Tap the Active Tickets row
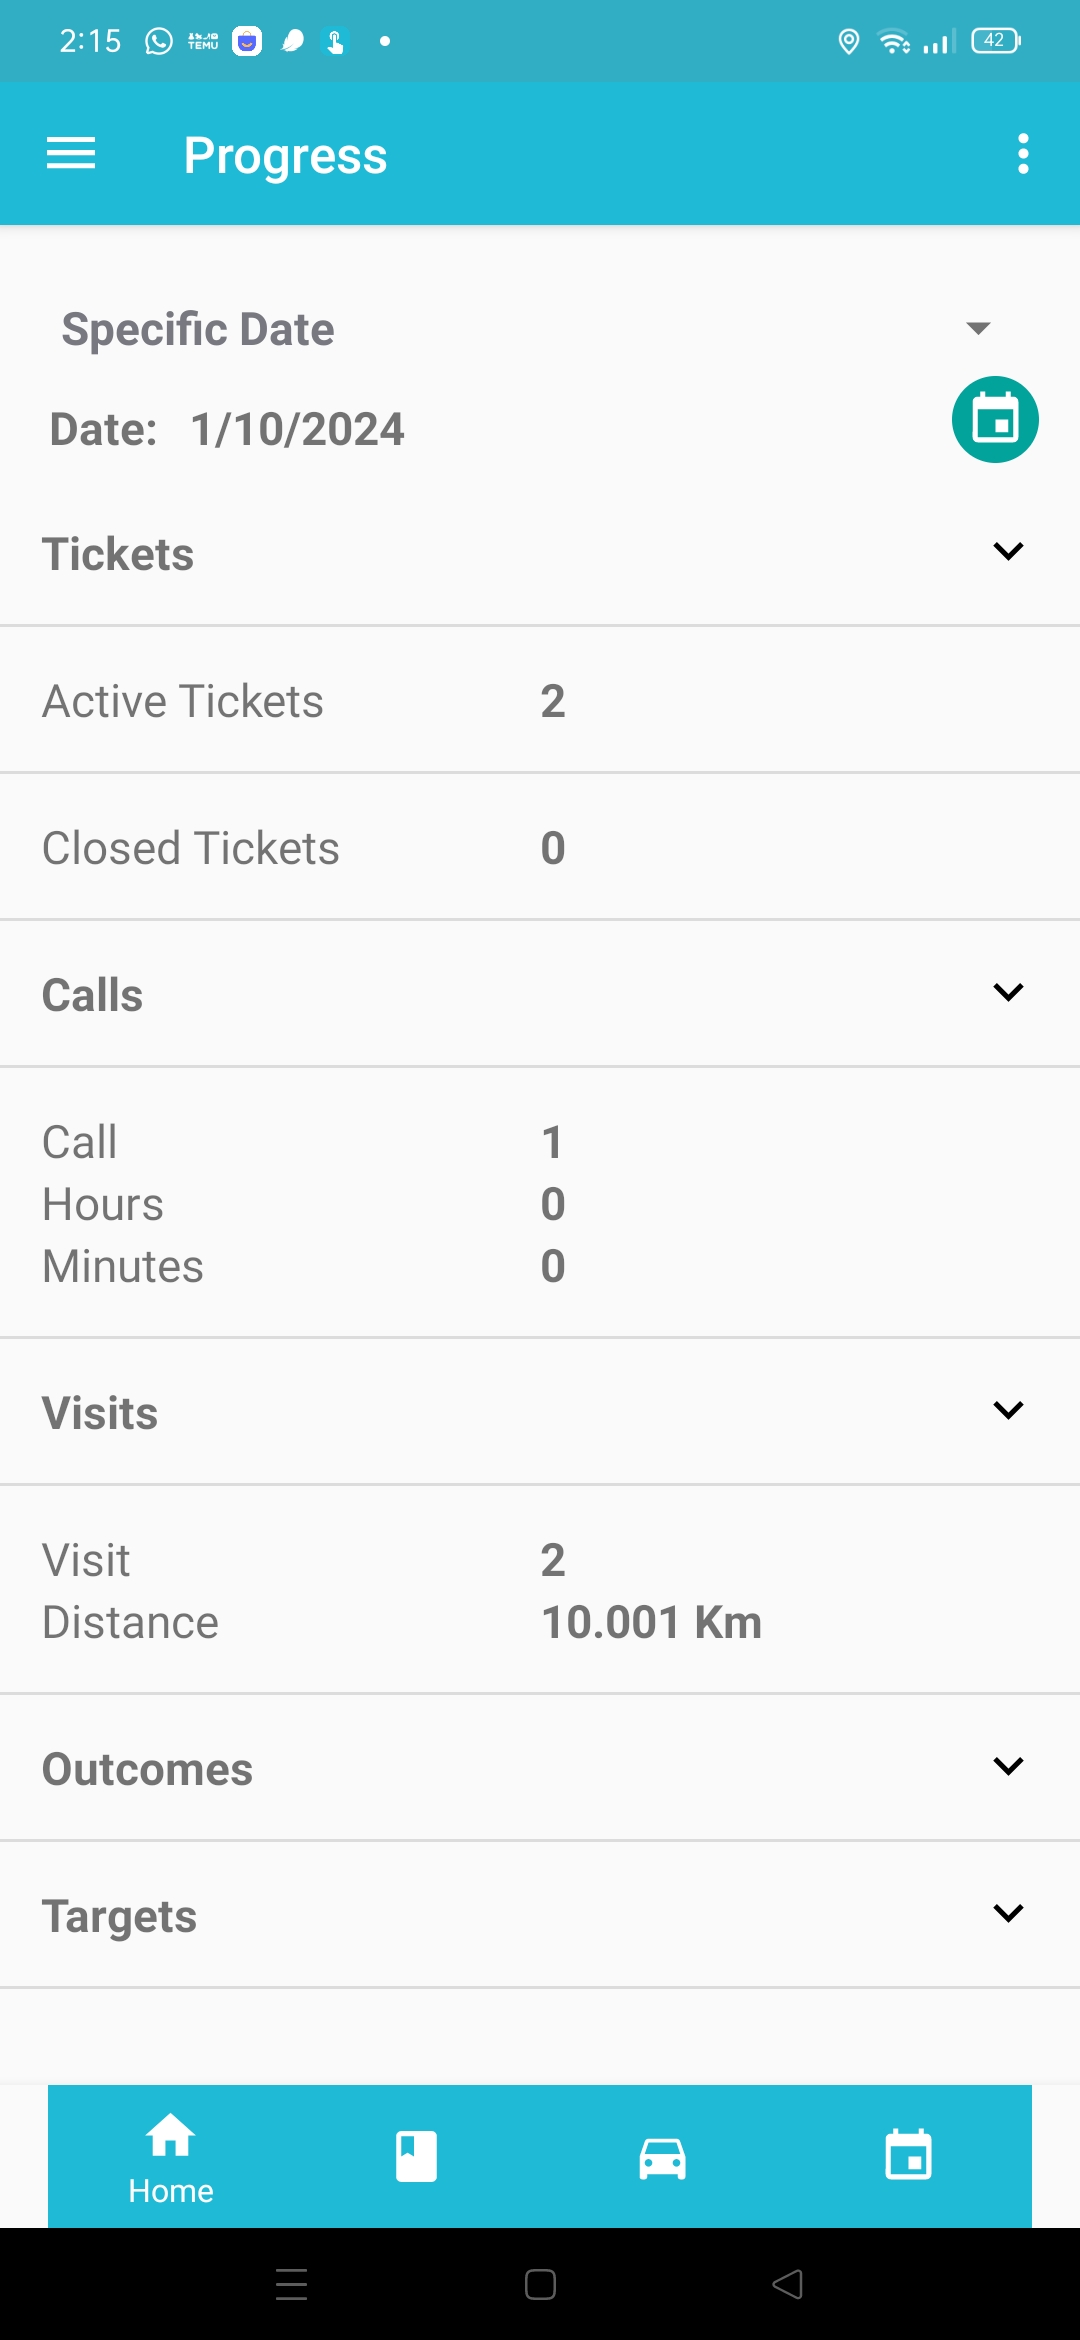 click(540, 701)
